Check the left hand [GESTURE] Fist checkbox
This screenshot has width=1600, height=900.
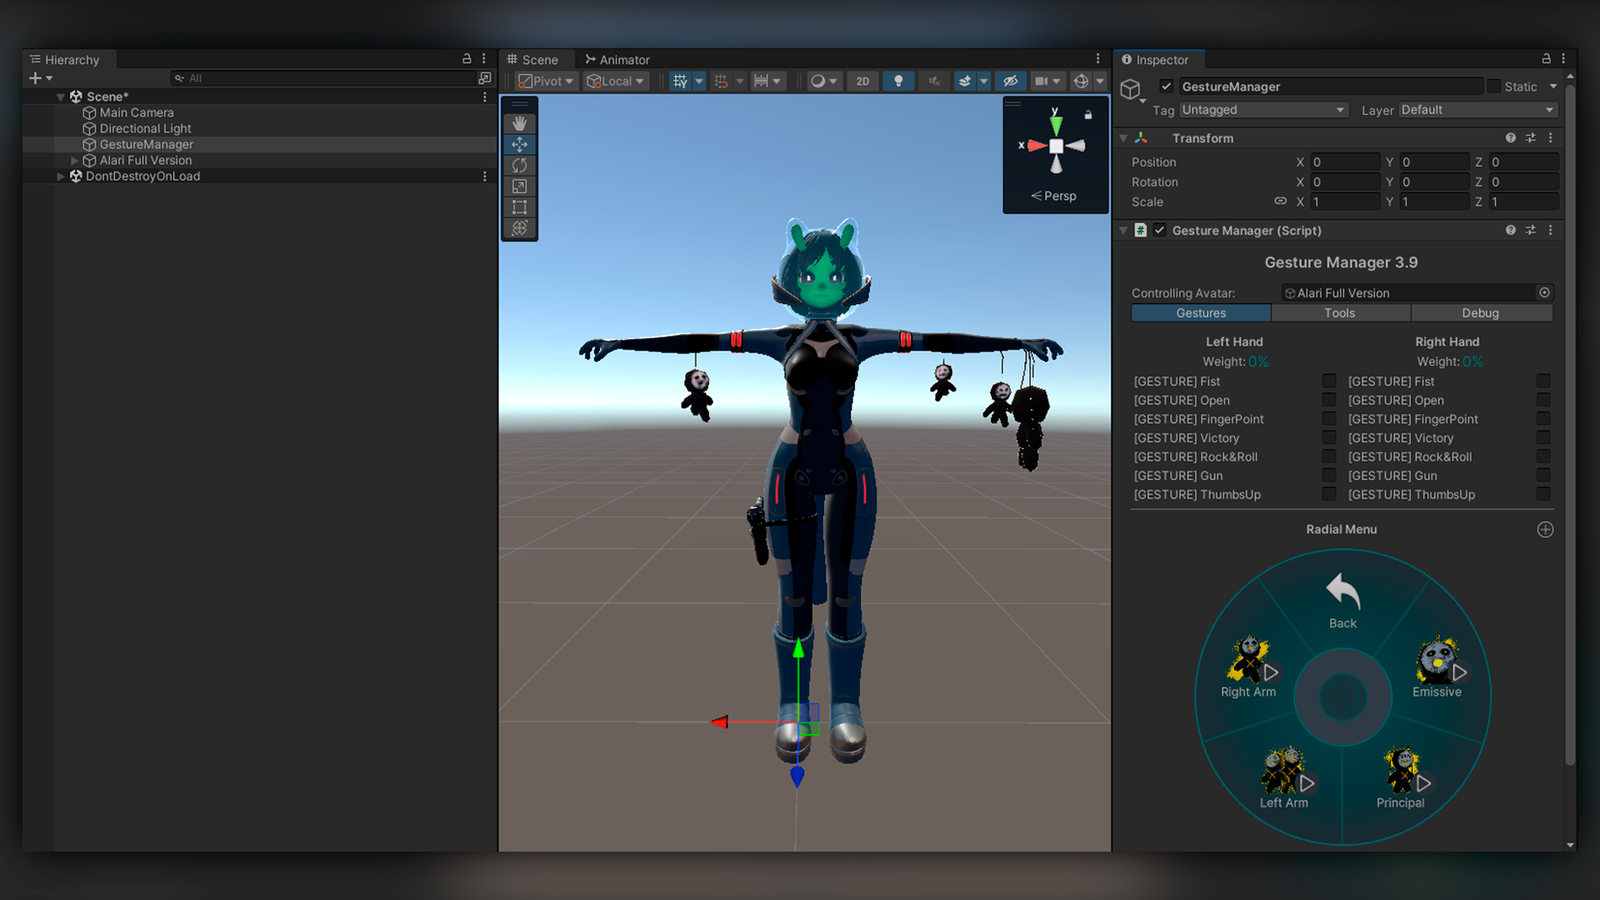pos(1329,381)
